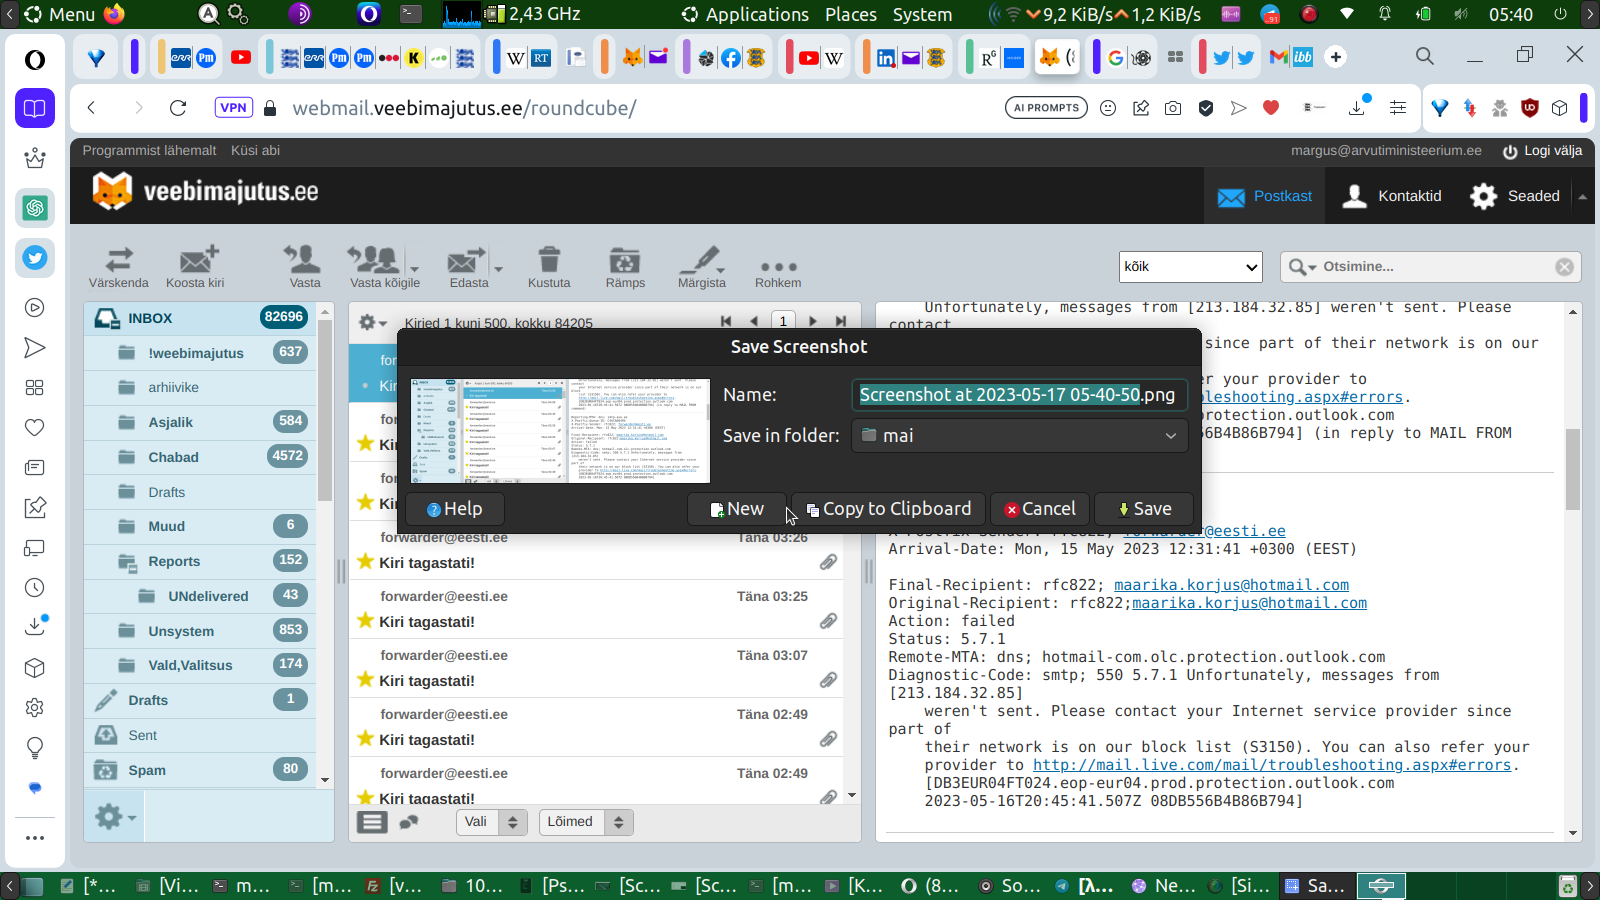Viewport: 1600px width, 900px height.
Task: Open the Lõimed threads dropdown
Action: (585, 822)
